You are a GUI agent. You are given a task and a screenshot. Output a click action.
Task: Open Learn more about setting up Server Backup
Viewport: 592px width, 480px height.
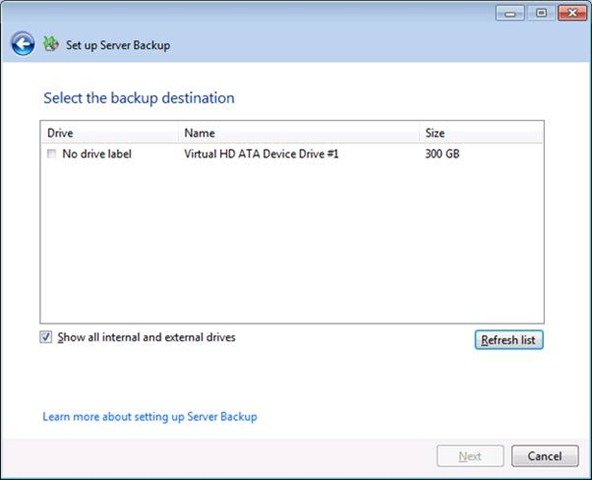(150, 417)
